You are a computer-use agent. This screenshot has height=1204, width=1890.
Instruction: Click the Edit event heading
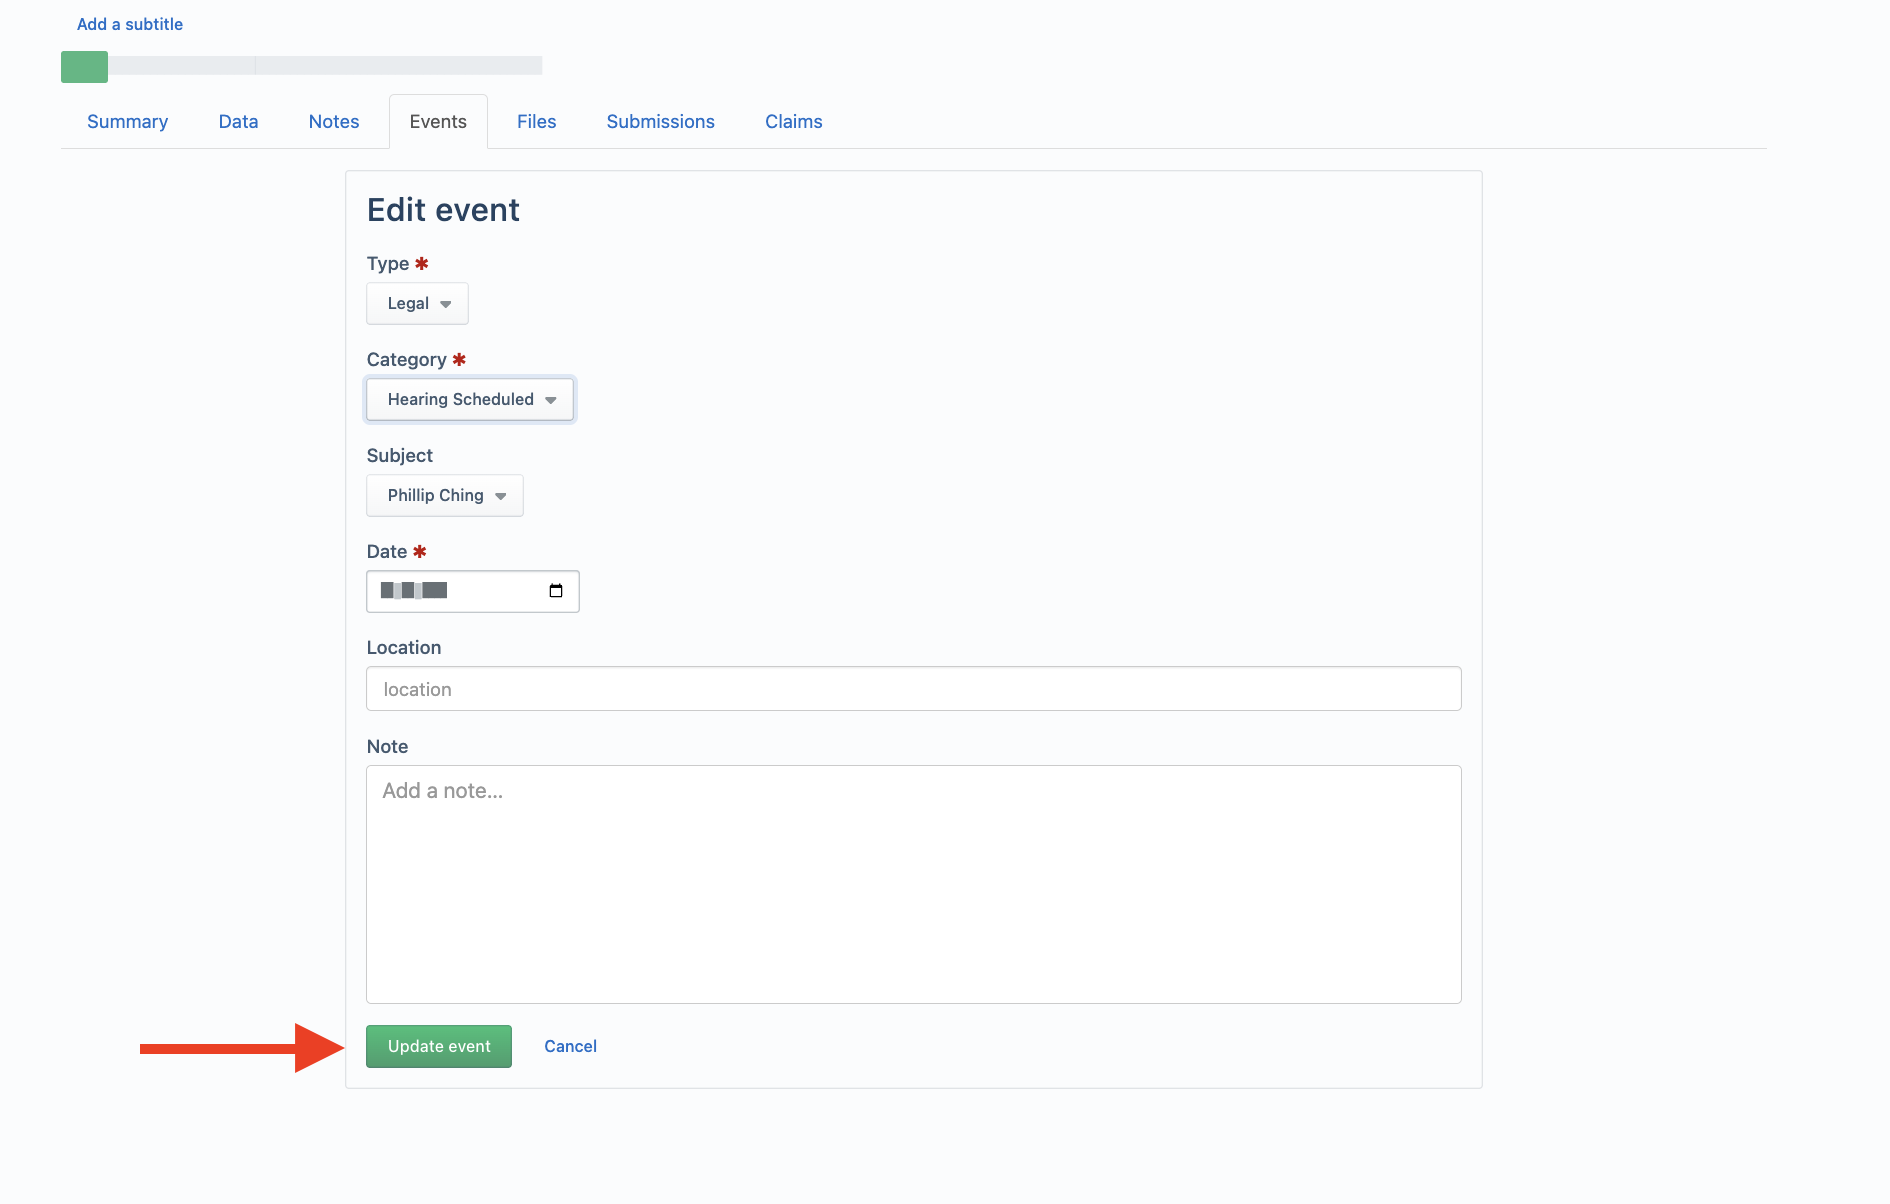[443, 210]
